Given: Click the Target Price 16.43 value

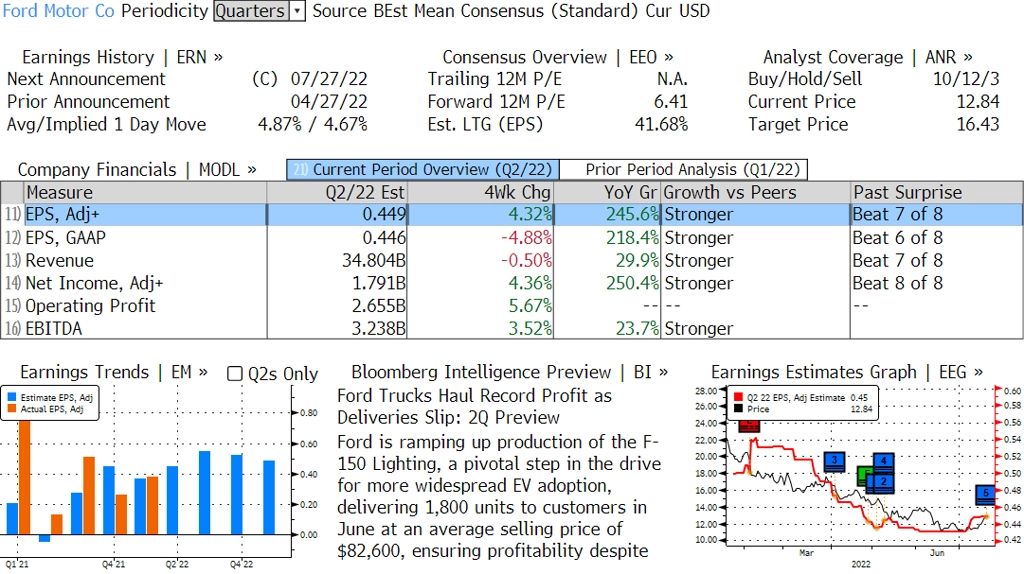Looking at the screenshot, I should click(x=978, y=125).
